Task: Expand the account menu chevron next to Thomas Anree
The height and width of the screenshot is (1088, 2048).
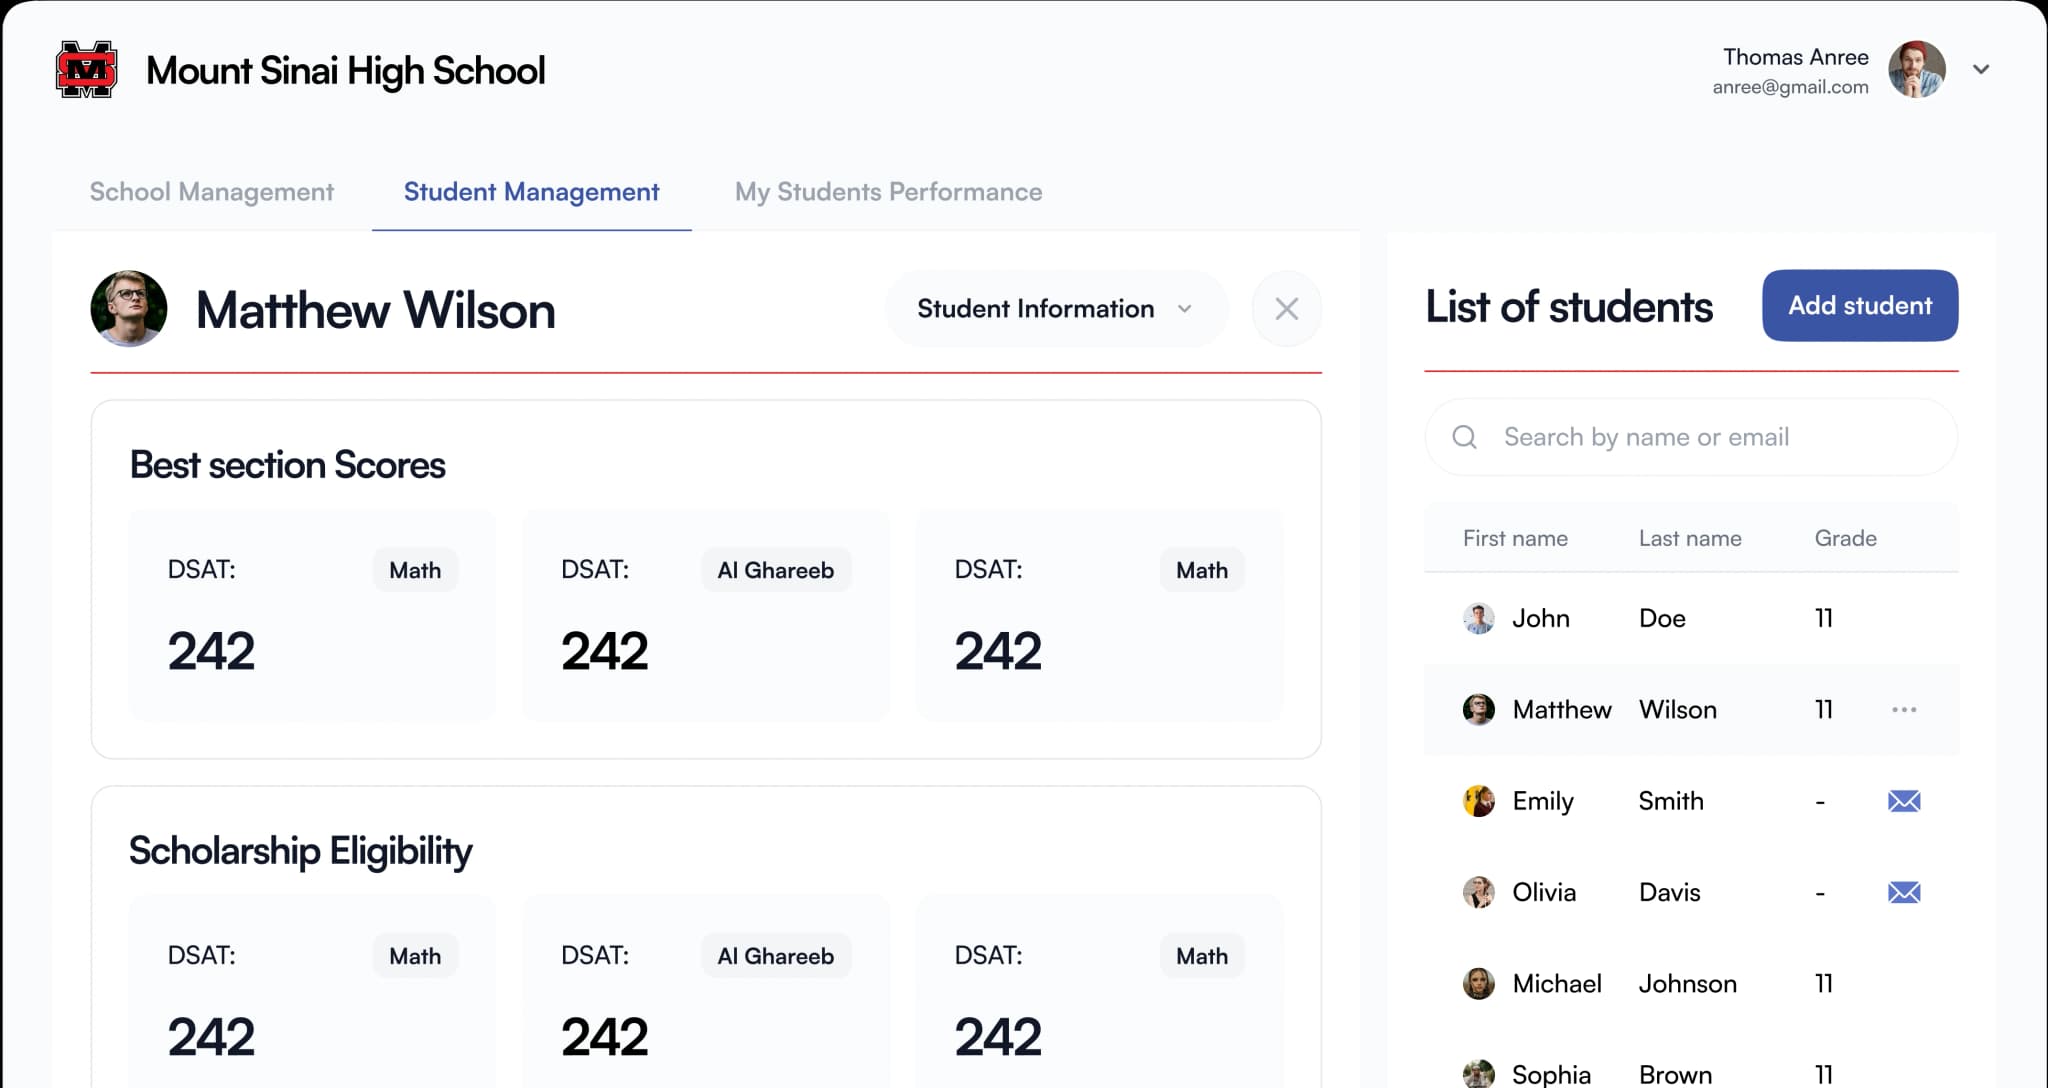Action: click(1981, 69)
